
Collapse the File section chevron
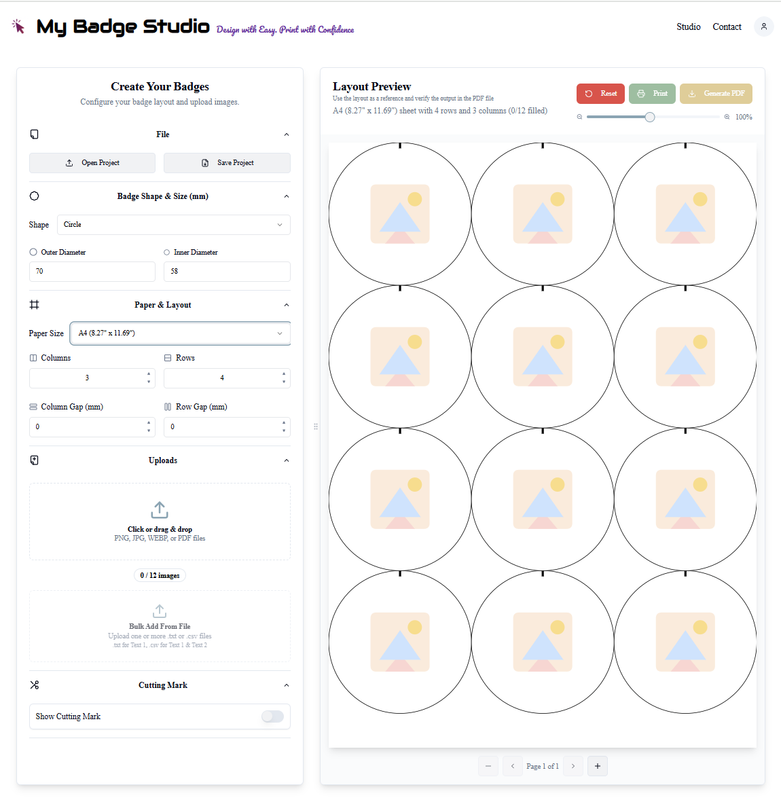coord(286,134)
